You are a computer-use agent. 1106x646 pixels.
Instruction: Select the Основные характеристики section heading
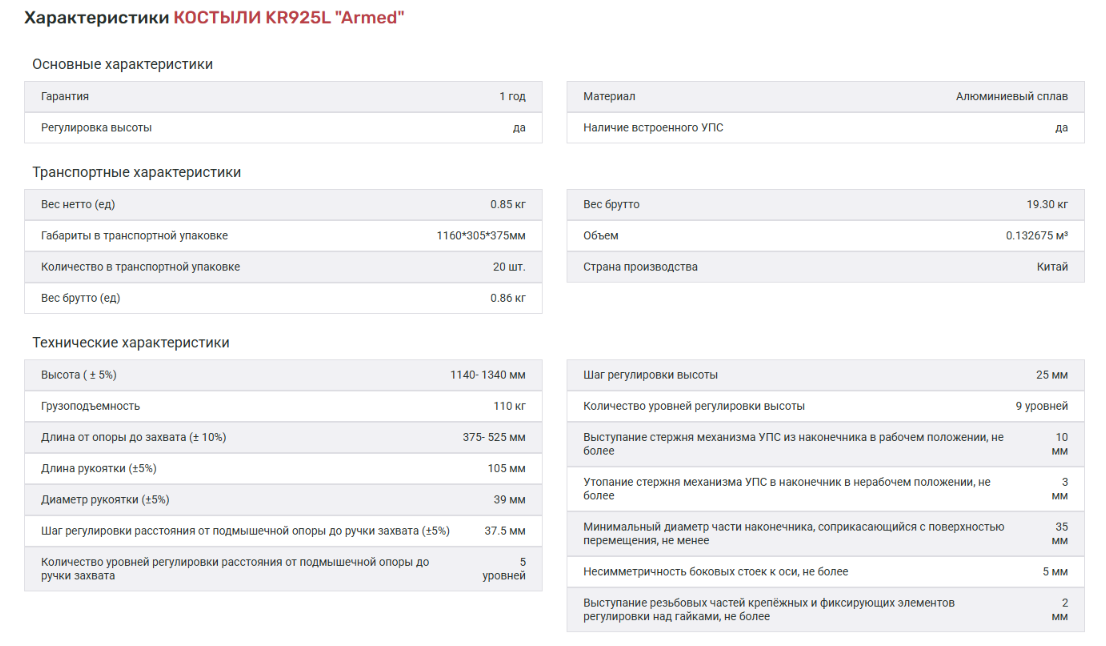(122, 64)
